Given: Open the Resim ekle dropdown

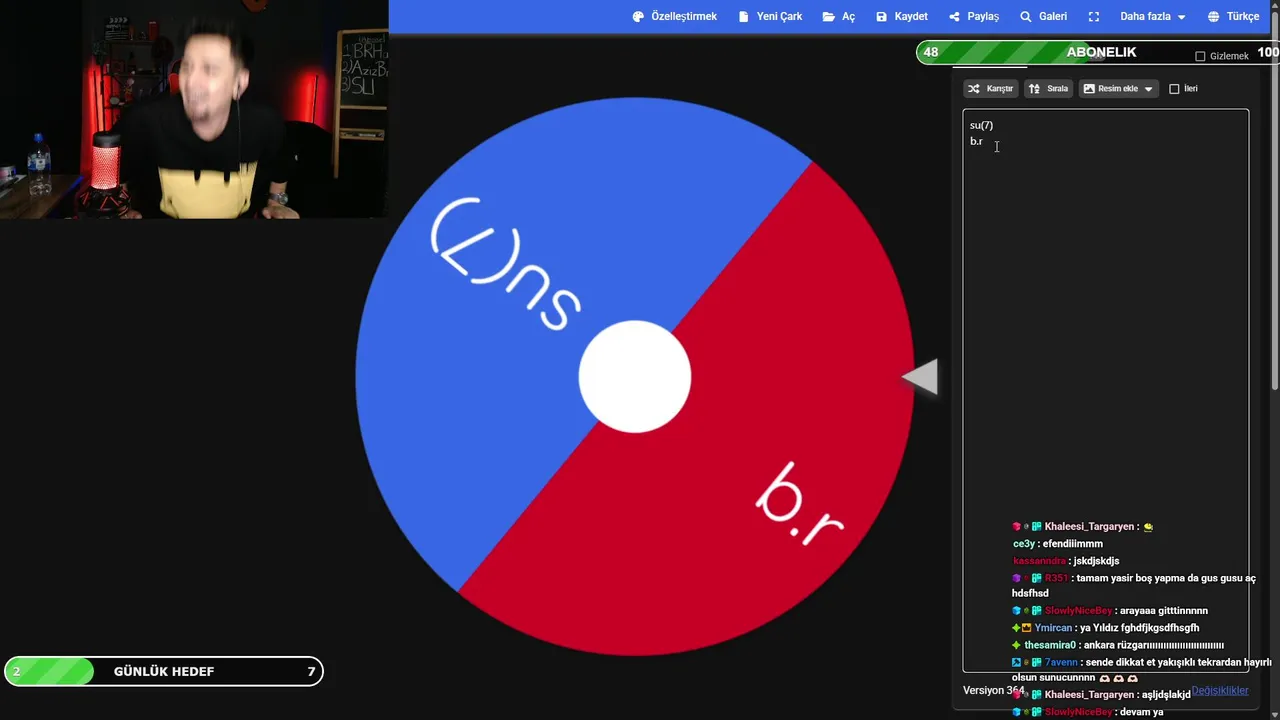Looking at the screenshot, I should 1118,88.
